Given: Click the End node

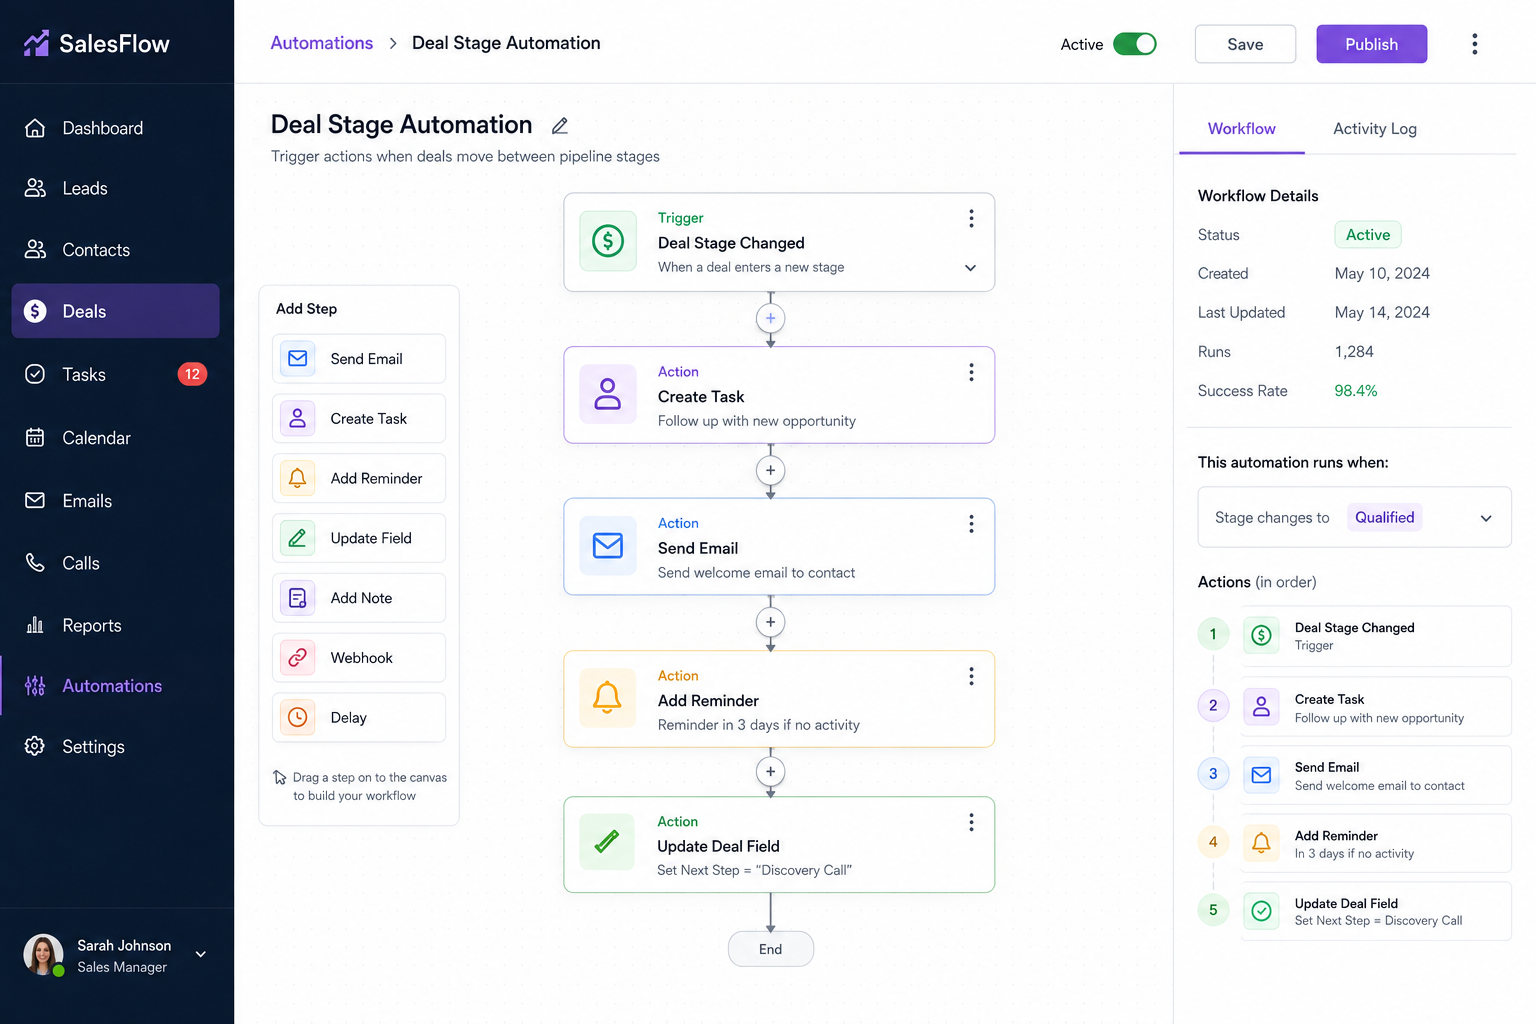Looking at the screenshot, I should (770, 949).
